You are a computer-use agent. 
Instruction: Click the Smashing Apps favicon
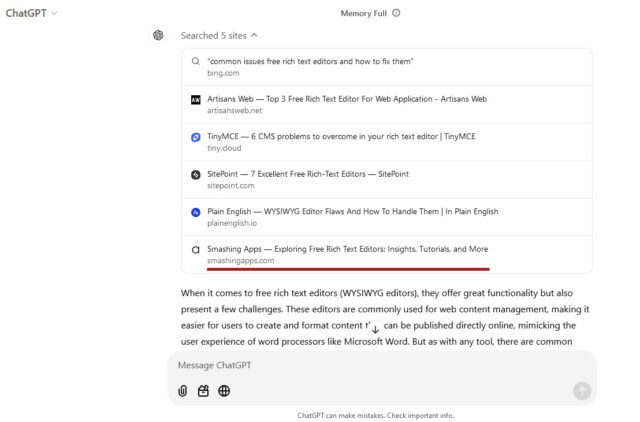pos(196,250)
